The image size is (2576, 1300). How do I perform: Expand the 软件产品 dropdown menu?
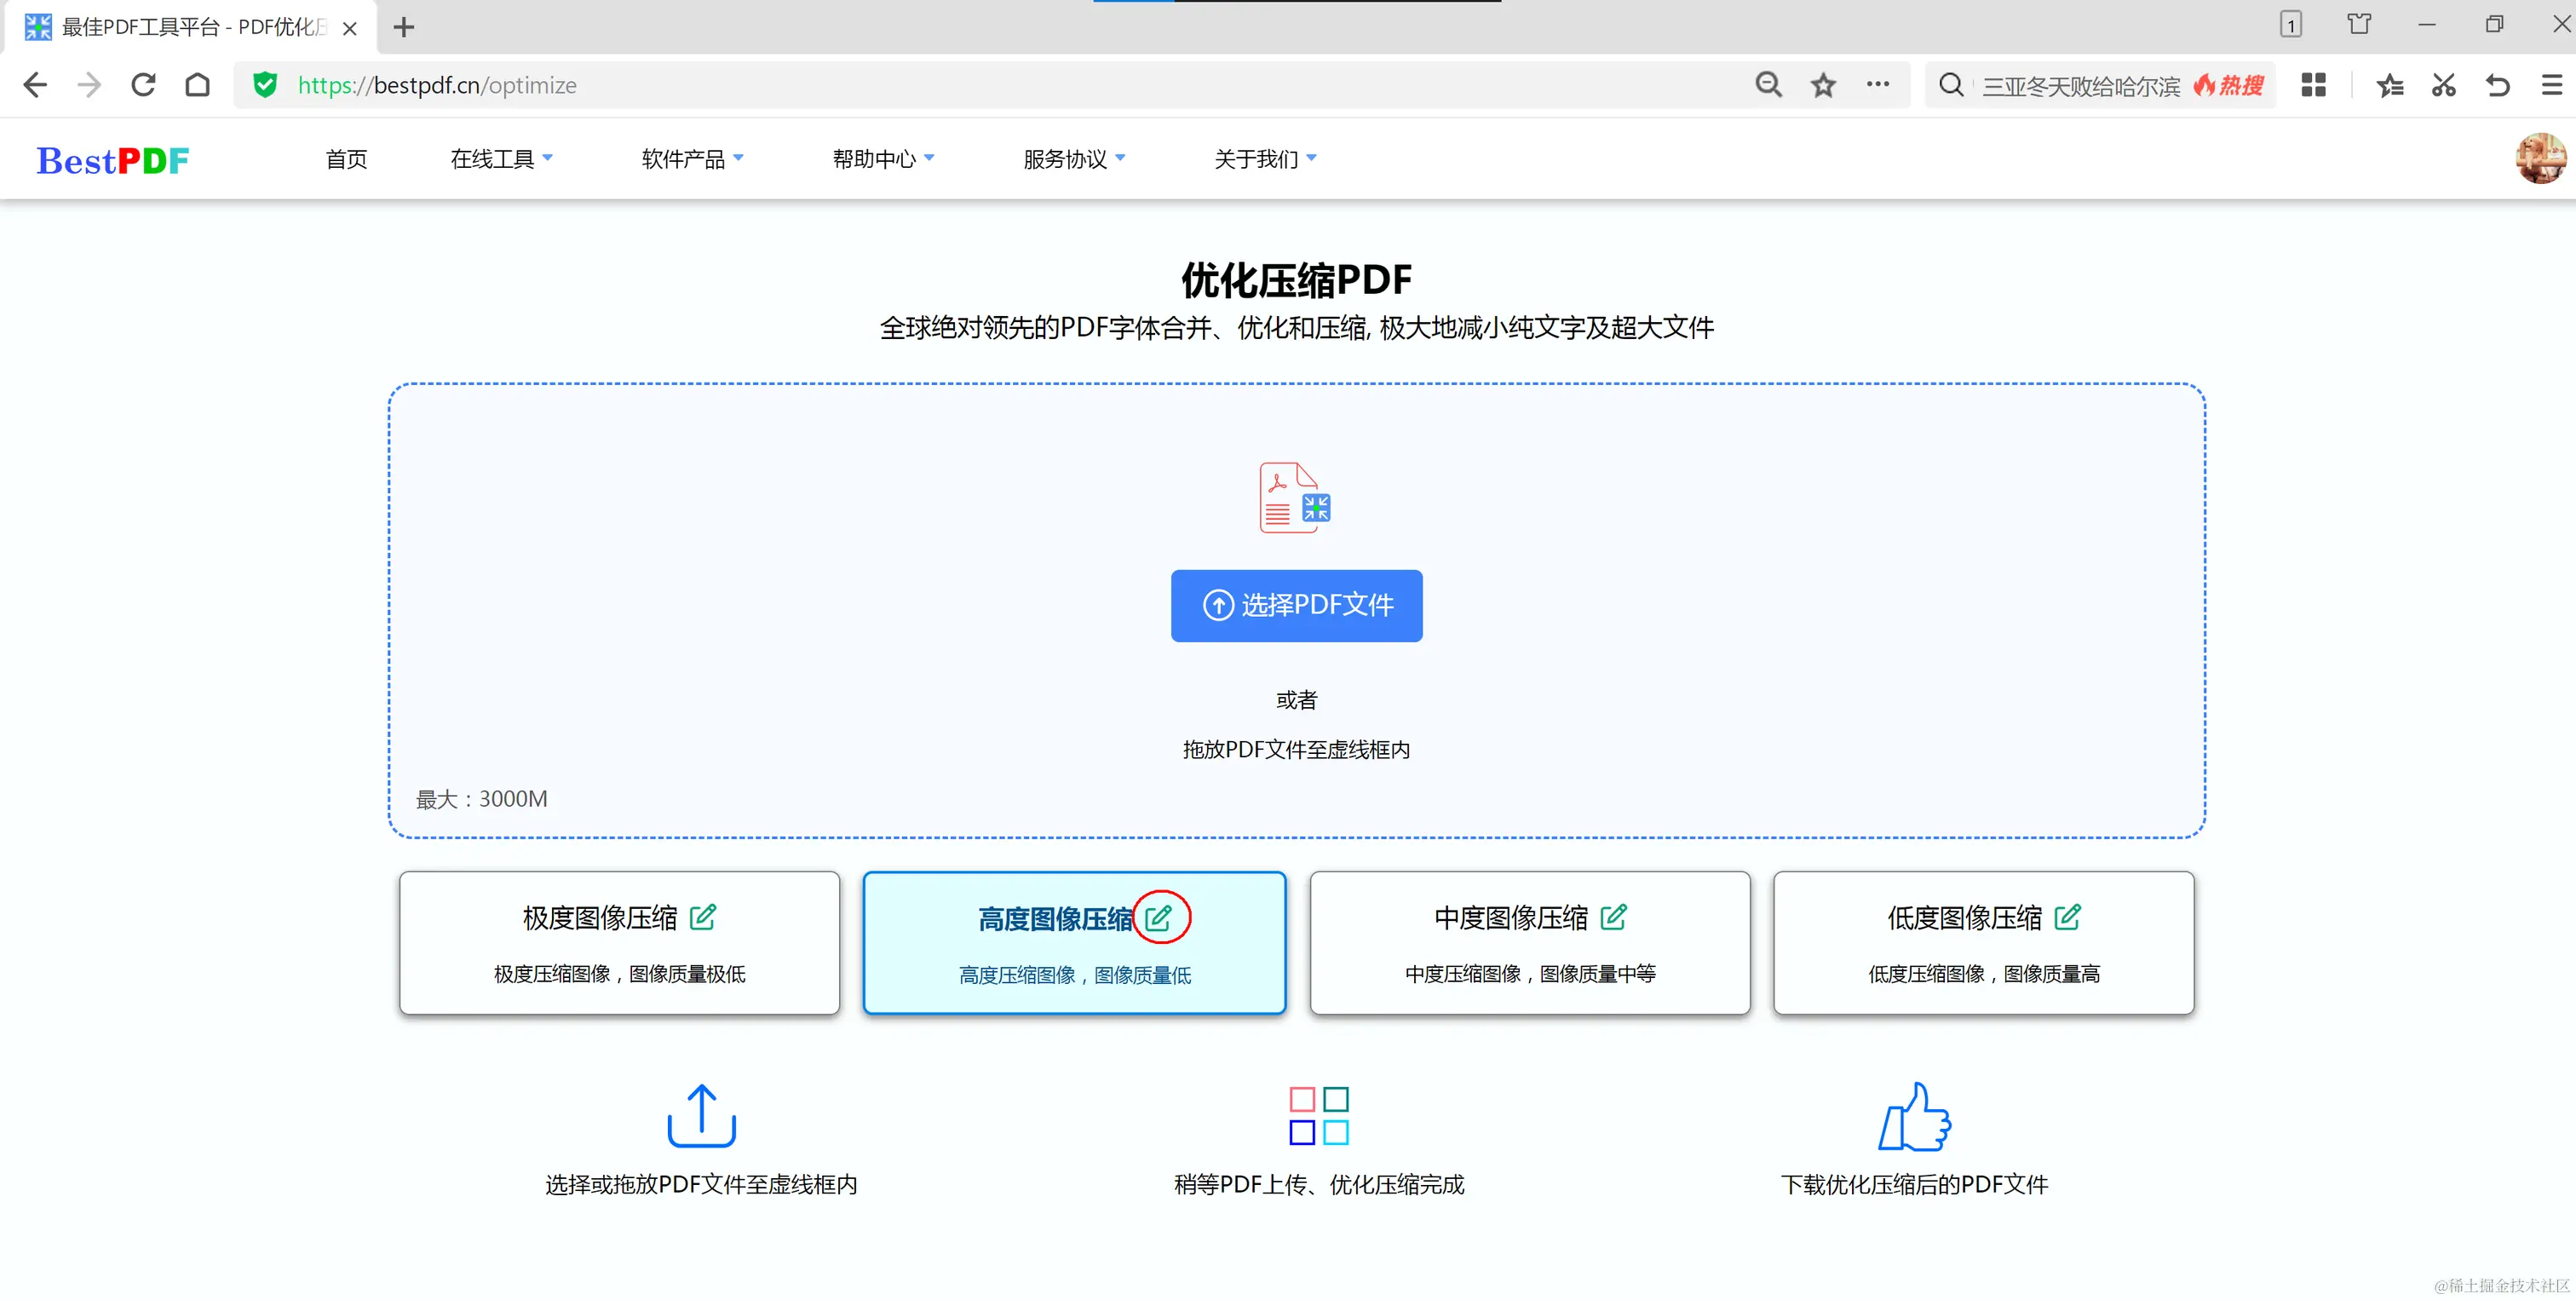pyautogui.click(x=692, y=159)
